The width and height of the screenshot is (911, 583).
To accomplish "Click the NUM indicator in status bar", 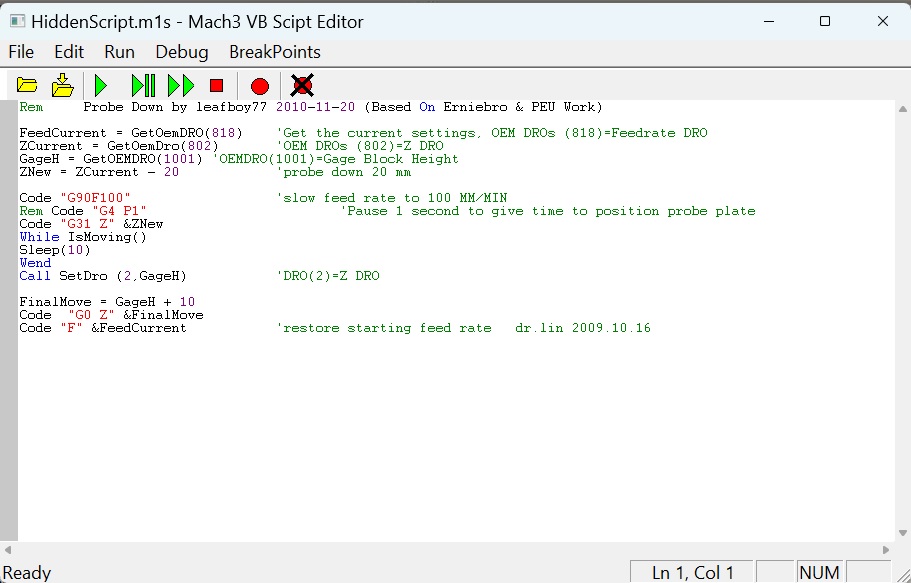I will coord(819,573).
